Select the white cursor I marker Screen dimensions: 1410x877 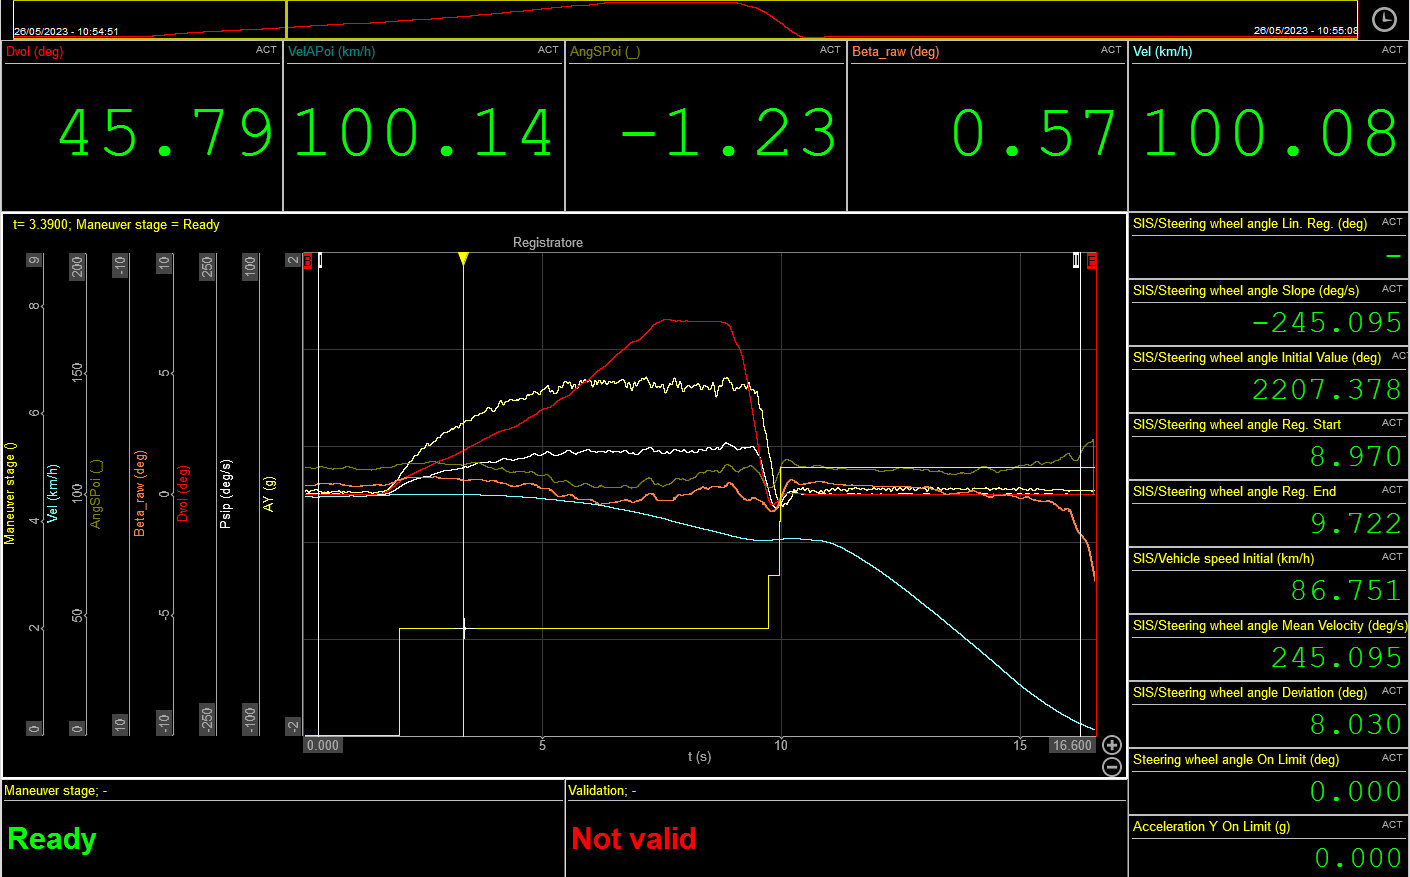click(x=320, y=261)
